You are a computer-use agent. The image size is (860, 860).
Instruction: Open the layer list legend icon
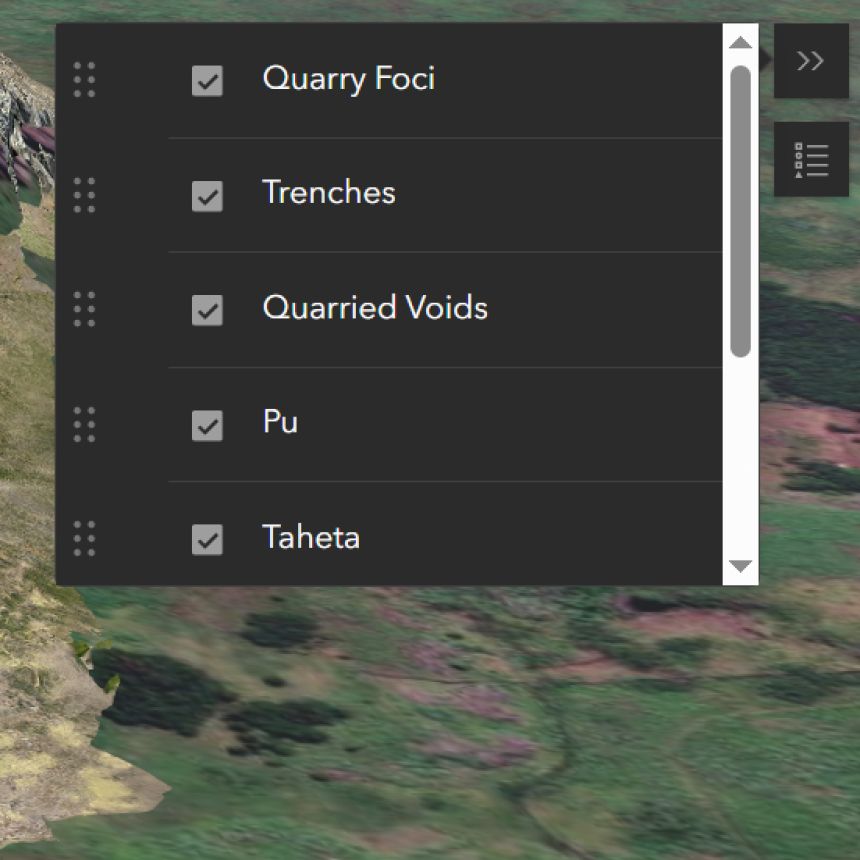tap(810, 160)
